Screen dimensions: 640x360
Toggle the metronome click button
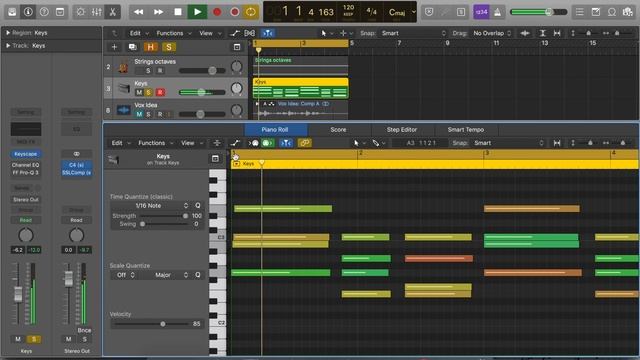click(x=498, y=12)
